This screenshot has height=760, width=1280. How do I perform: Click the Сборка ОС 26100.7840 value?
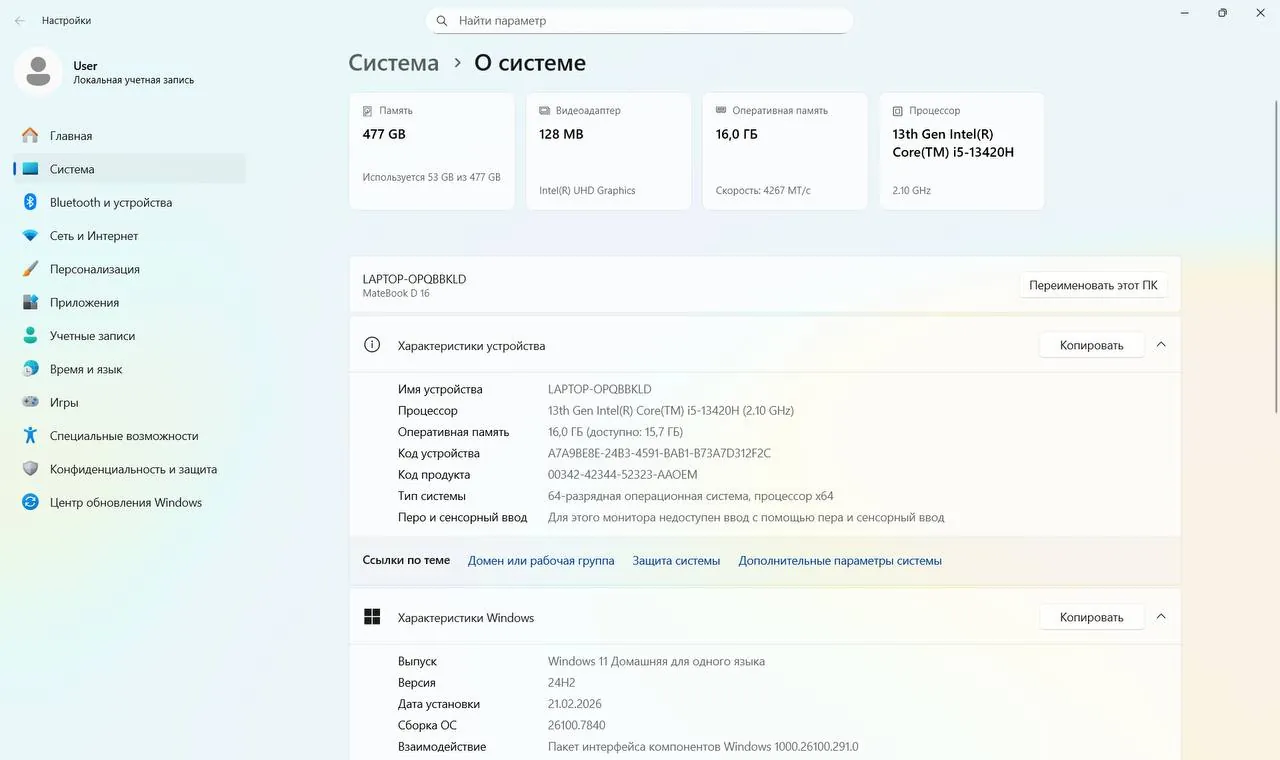click(x=577, y=725)
